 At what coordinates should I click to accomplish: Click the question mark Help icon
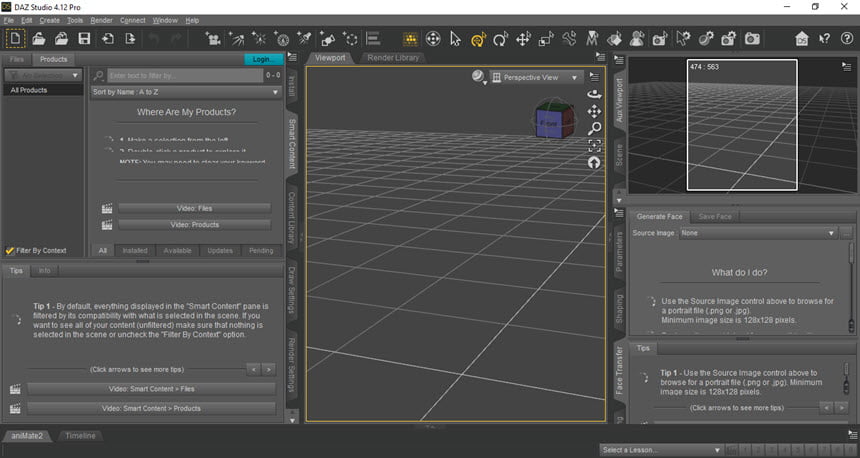pos(847,39)
